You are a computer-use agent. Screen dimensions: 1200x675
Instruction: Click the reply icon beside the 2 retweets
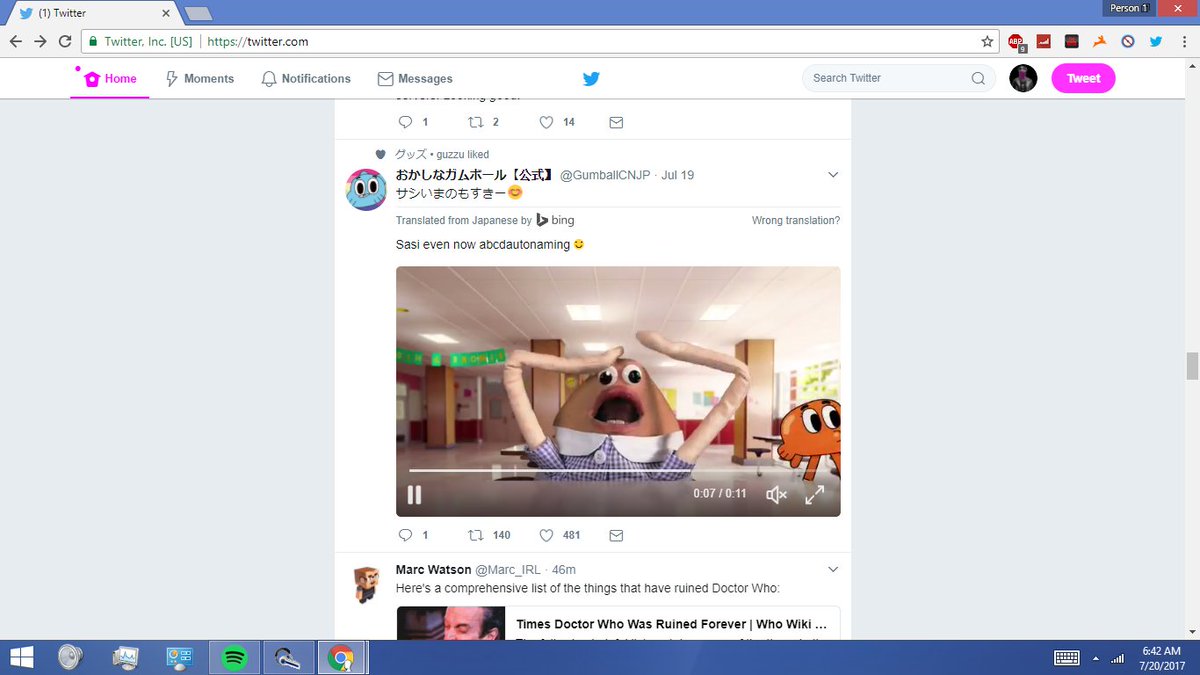[405, 122]
